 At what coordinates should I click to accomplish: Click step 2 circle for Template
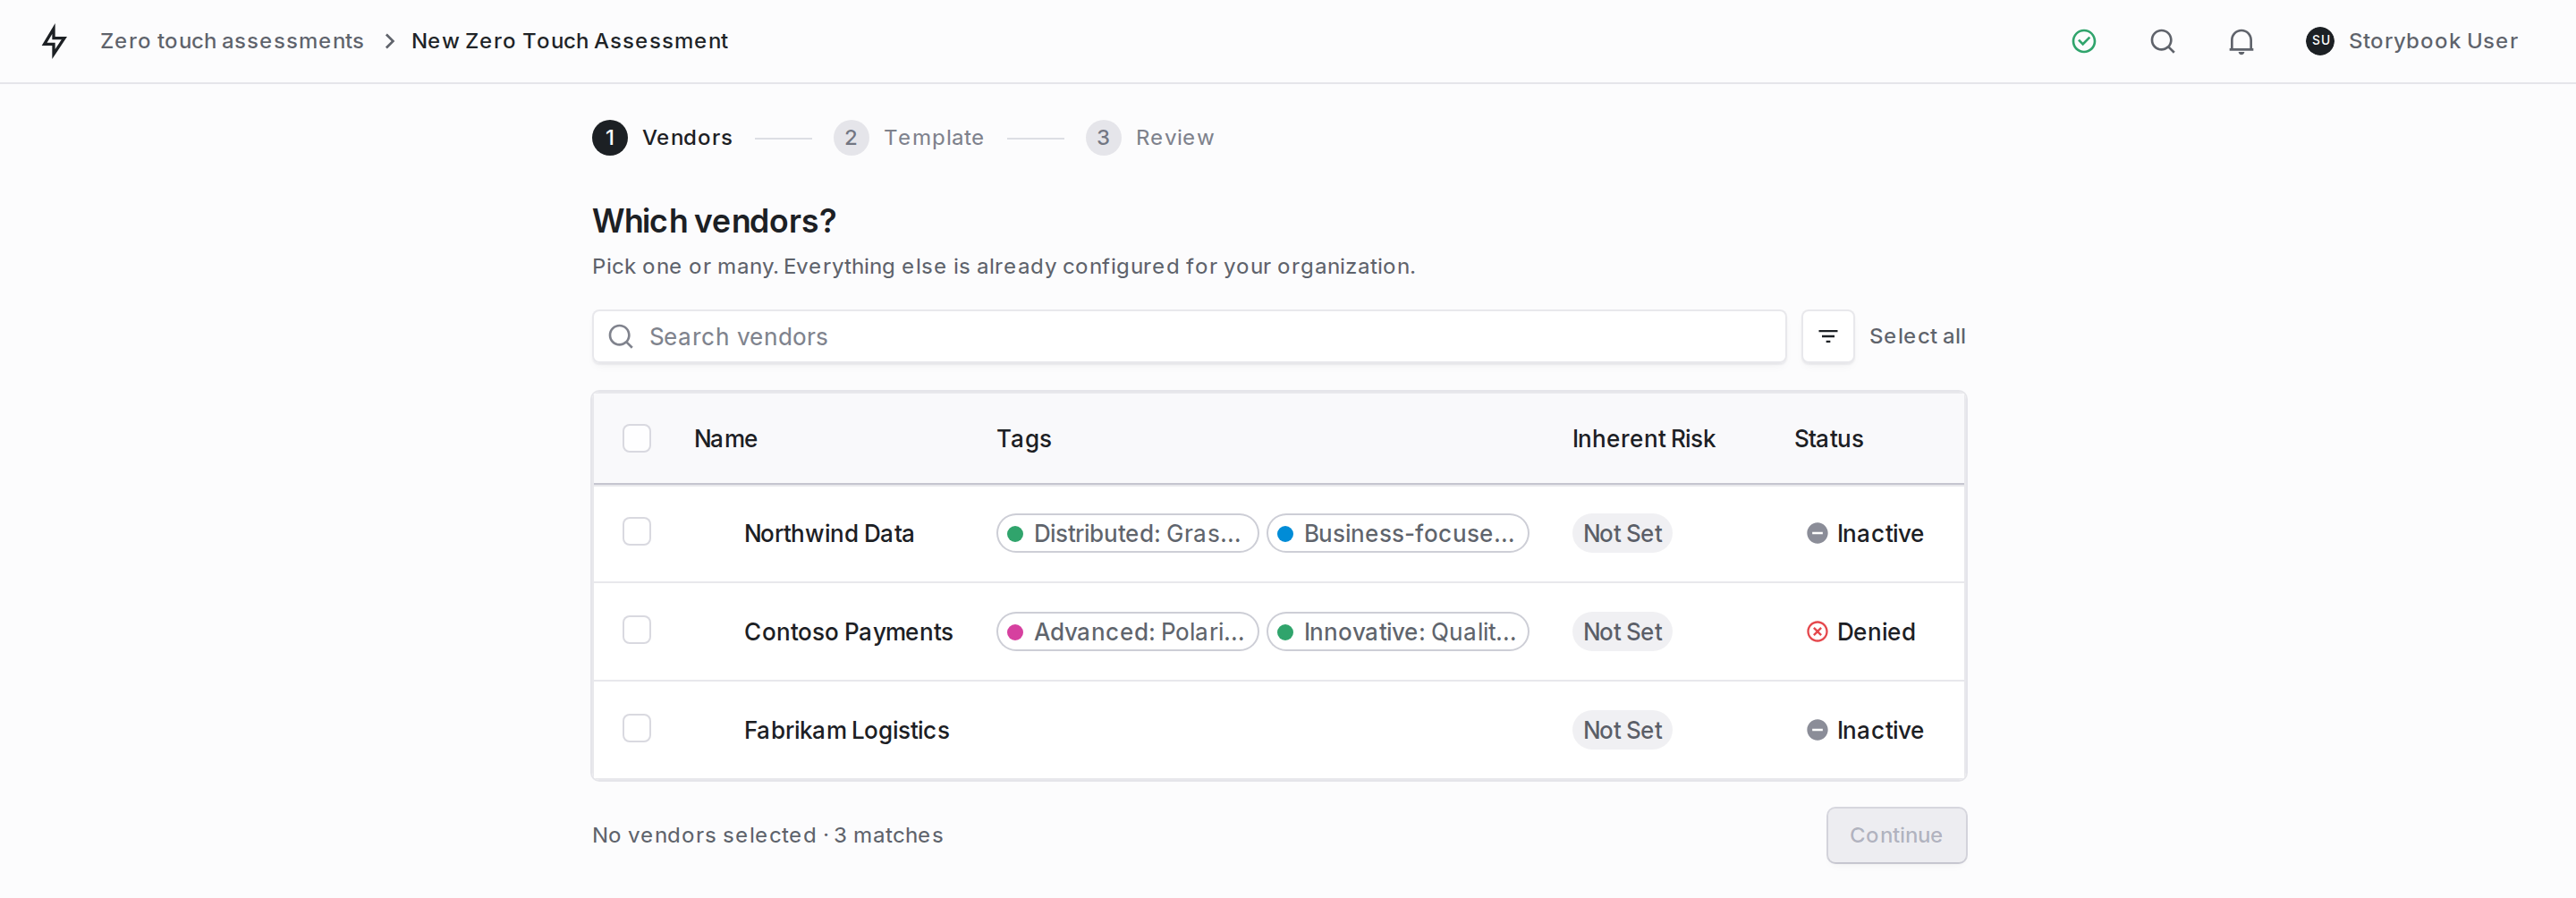(x=851, y=138)
